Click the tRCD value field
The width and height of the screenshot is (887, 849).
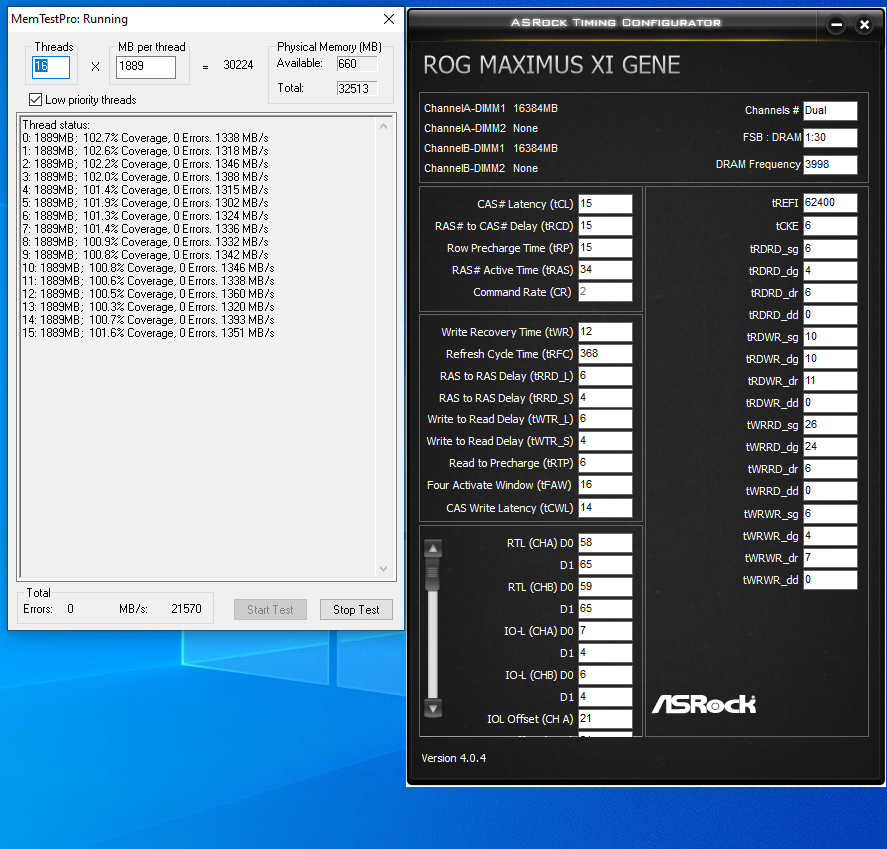click(x=605, y=226)
